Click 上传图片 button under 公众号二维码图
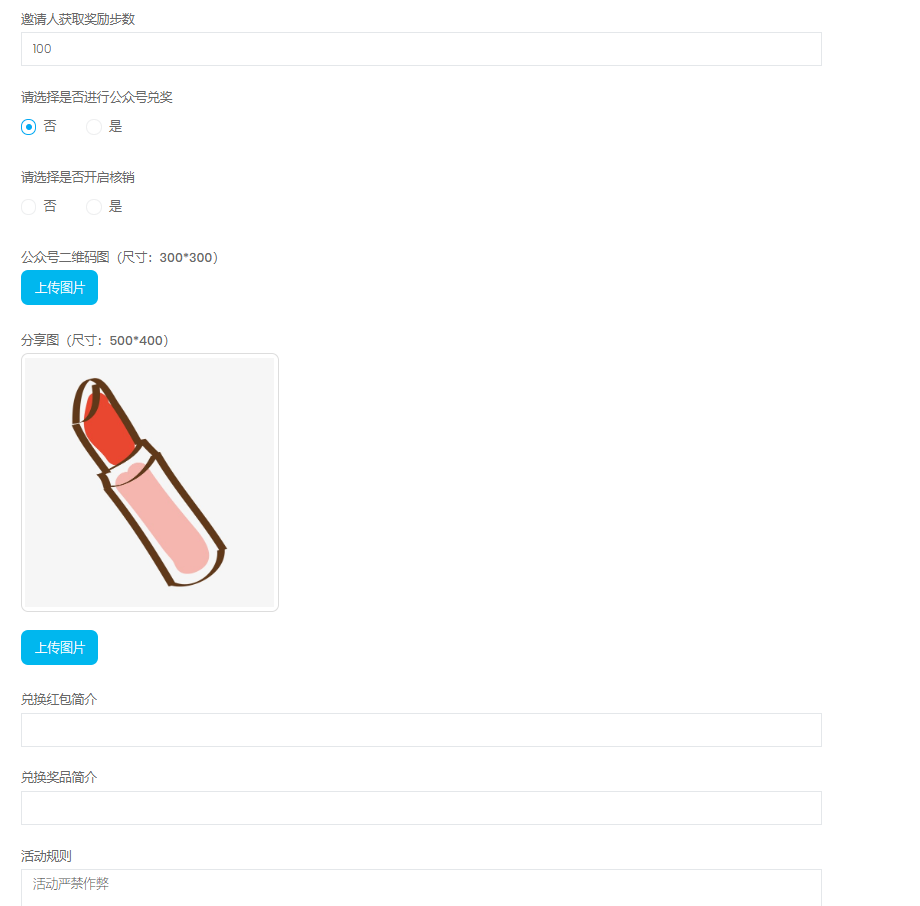The height and width of the screenshot is (906, 920). (59, 288)
